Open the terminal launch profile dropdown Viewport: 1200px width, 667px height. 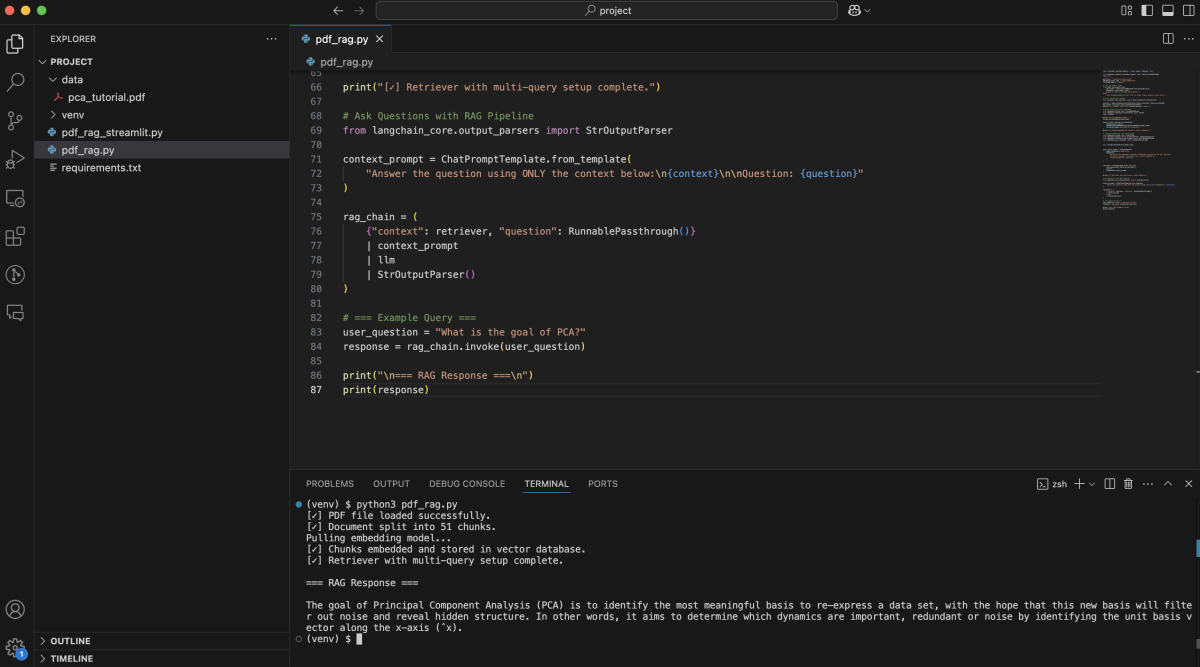[1091, 484]
